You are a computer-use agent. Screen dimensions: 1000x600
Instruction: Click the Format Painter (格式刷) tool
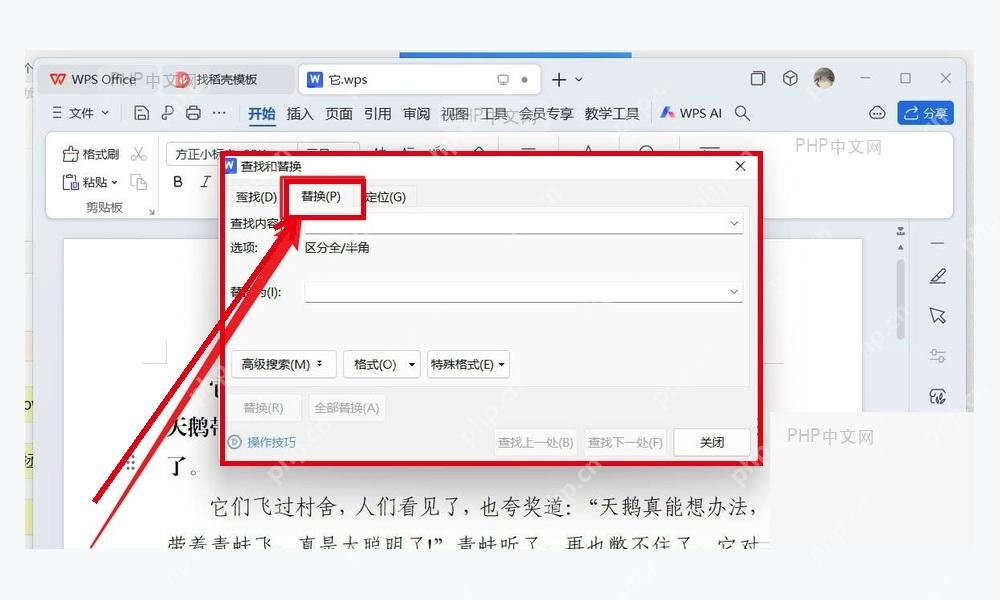pyautogui.click(x=91, y=154)
